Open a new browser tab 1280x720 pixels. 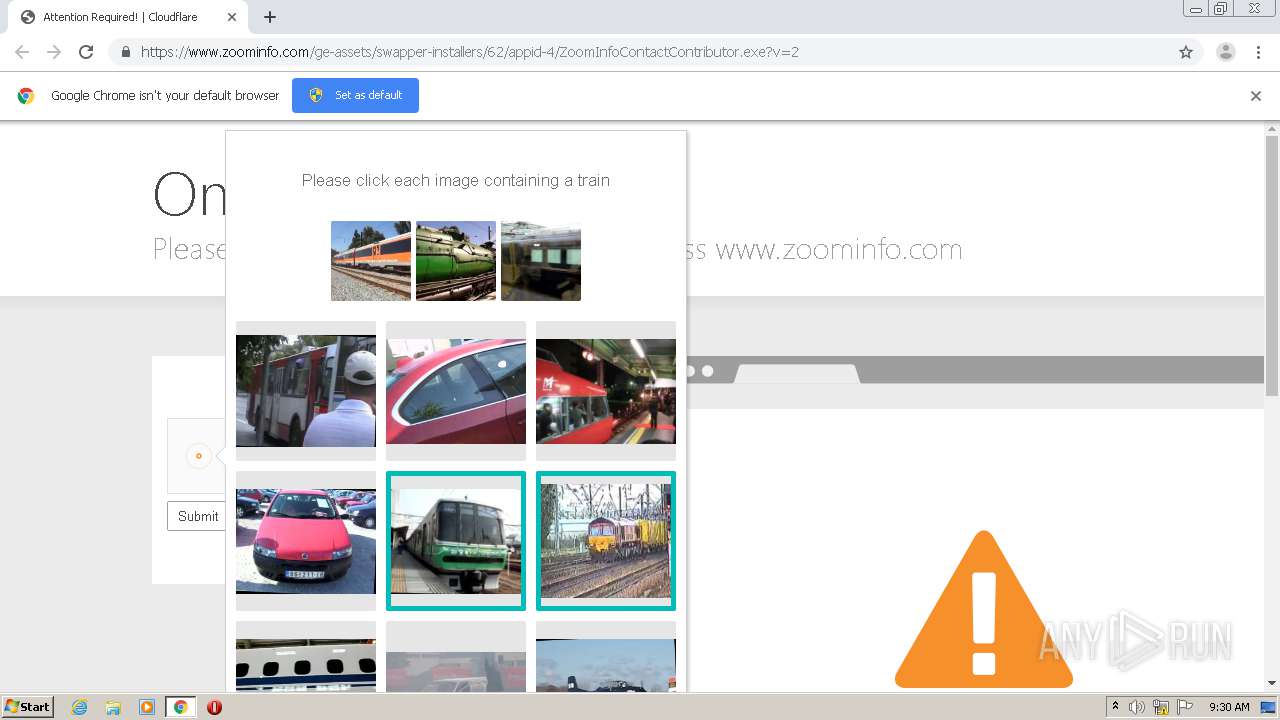(x=270, y=17)
